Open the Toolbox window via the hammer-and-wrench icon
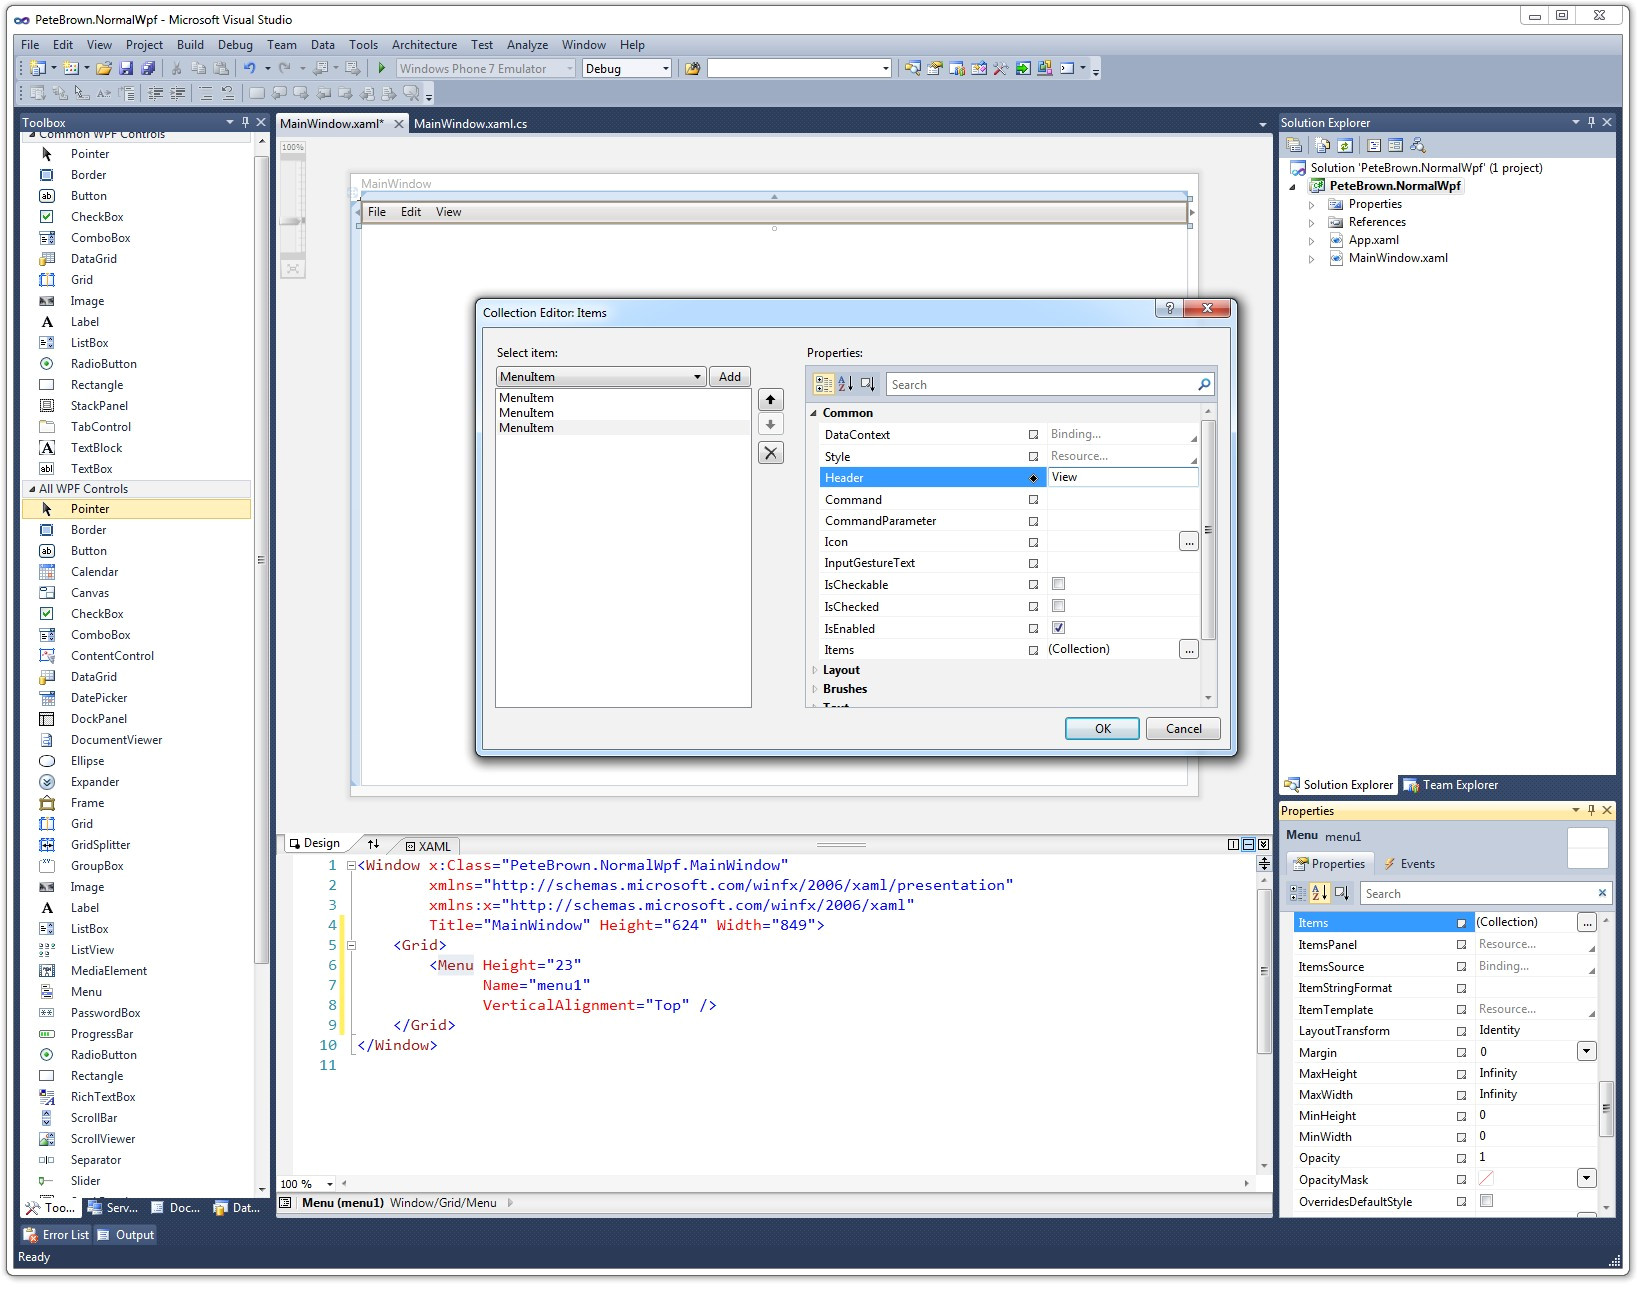1638x1291 pixels. (x=1000, y=68)
